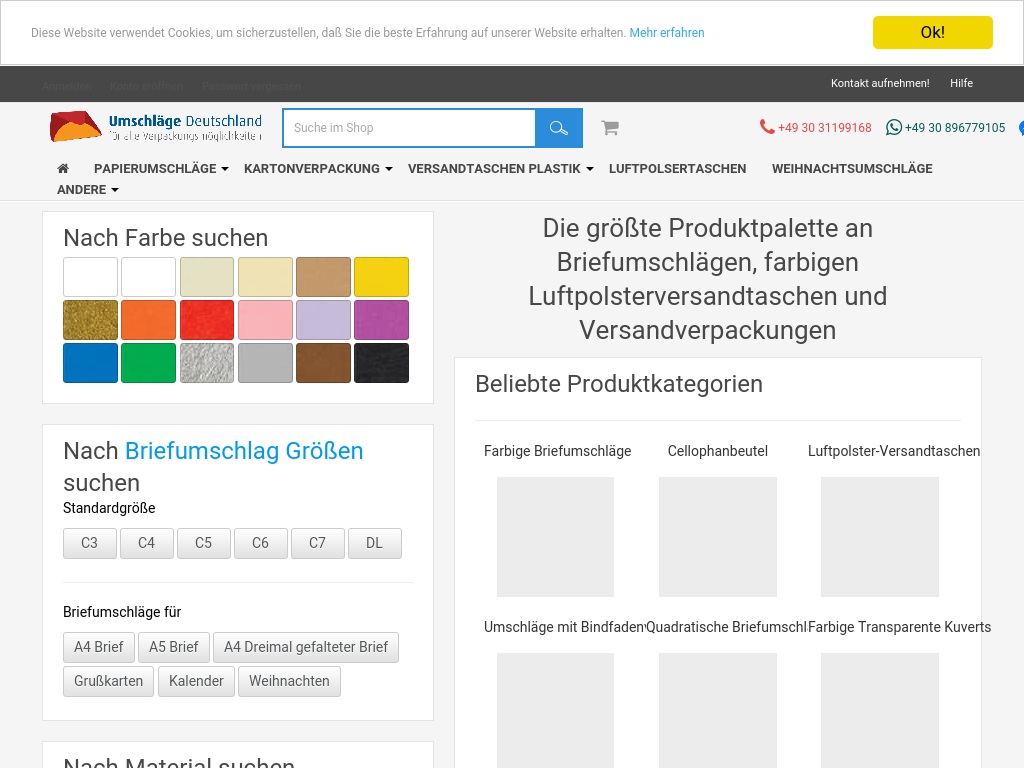Click the red phone number icon
Viewport: 1024px width, 768px height.
767,127
